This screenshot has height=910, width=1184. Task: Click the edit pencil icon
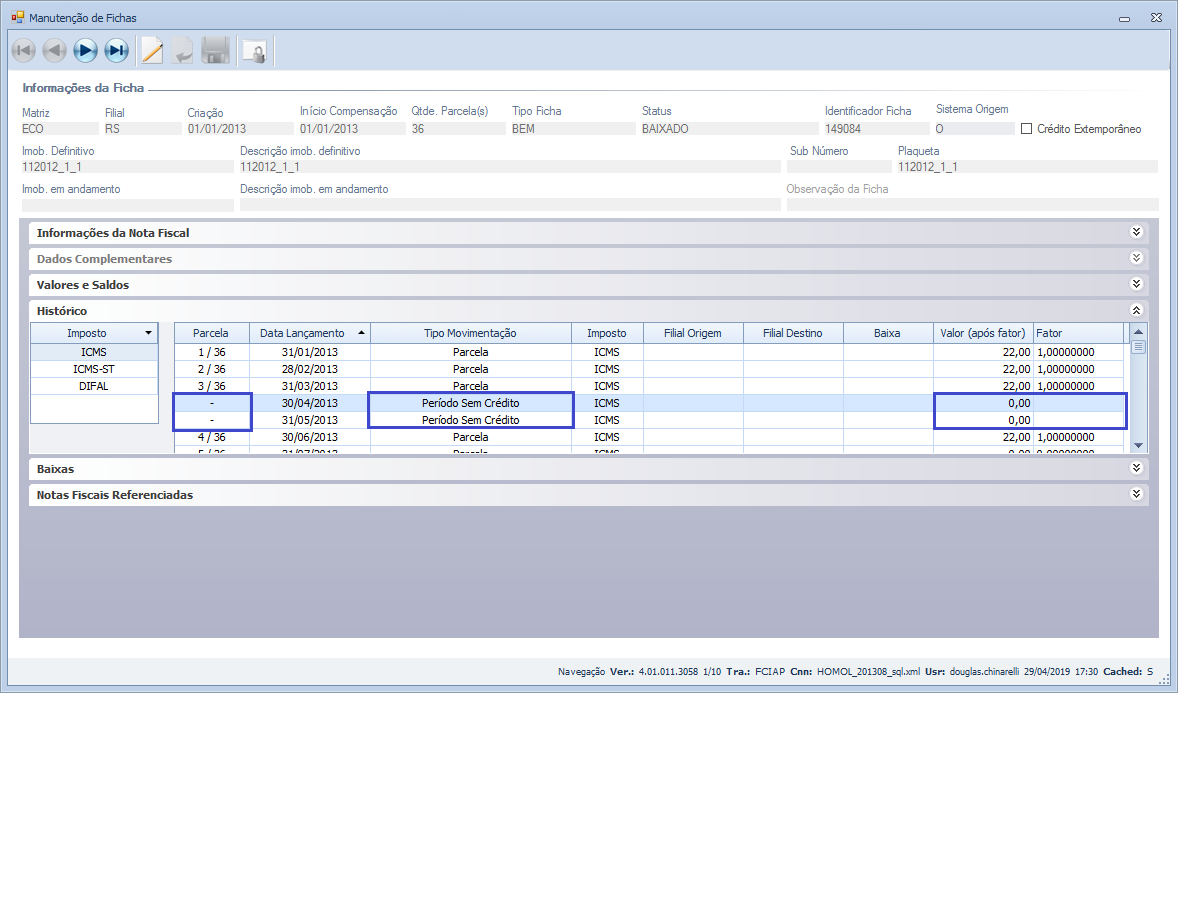point(152,50)
